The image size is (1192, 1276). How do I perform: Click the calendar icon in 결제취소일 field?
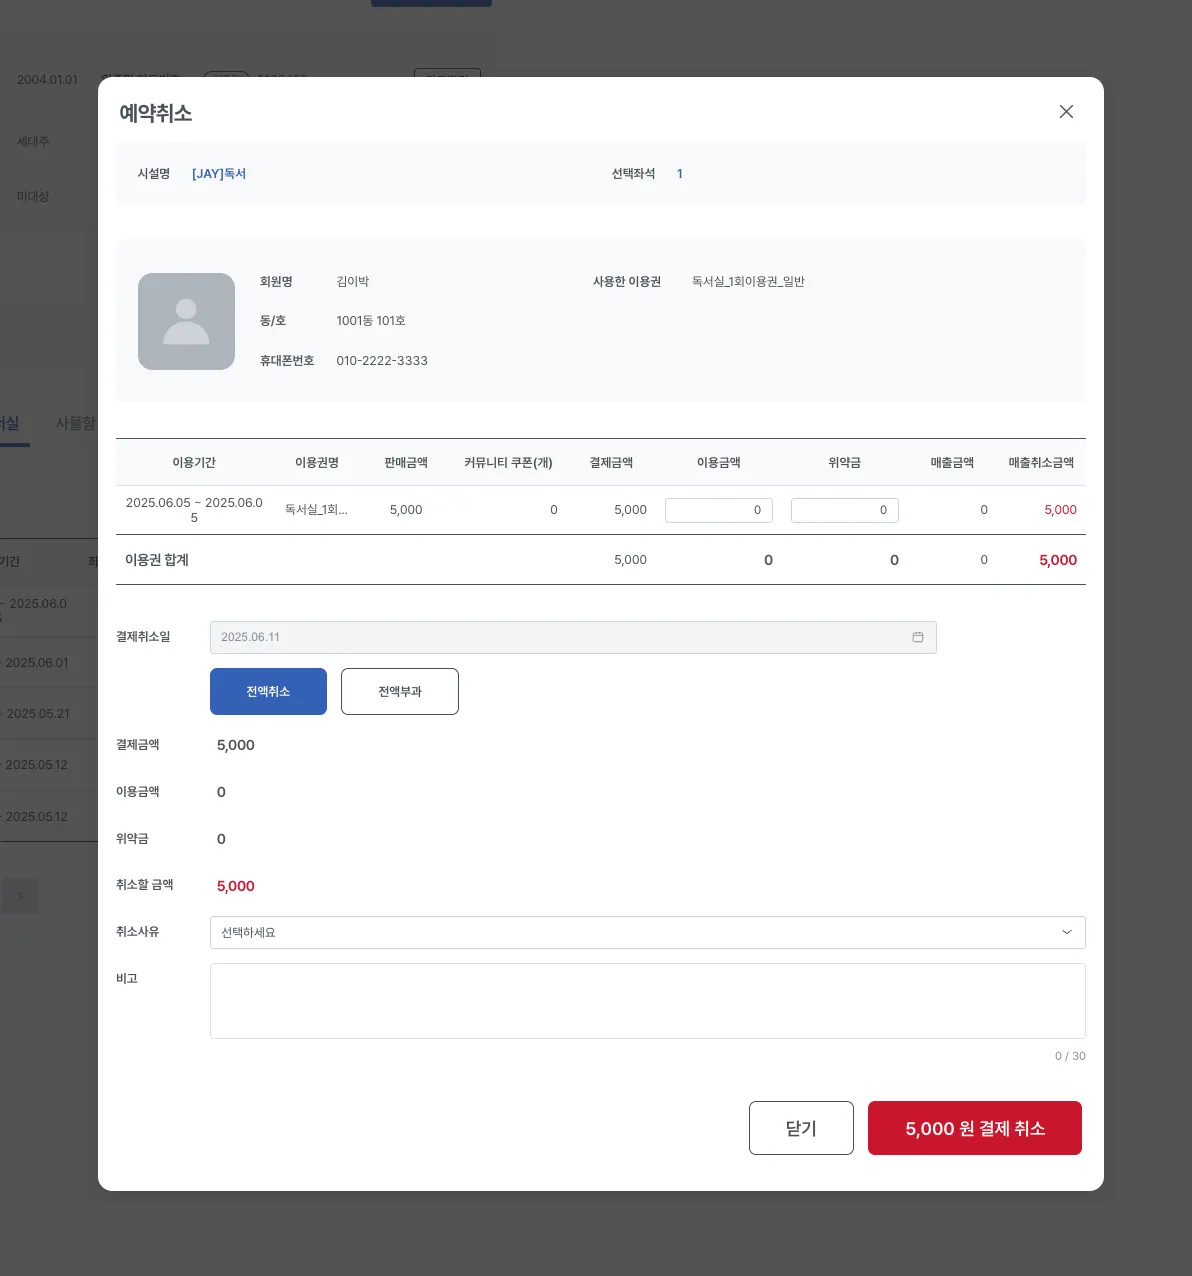918,637
